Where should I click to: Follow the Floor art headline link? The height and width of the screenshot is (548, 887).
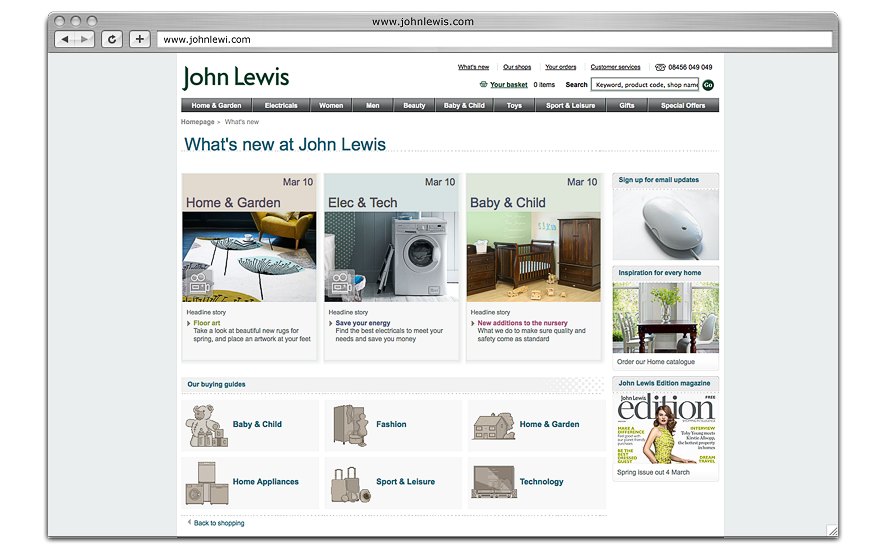pyautogui.click(x=207, y=323)
